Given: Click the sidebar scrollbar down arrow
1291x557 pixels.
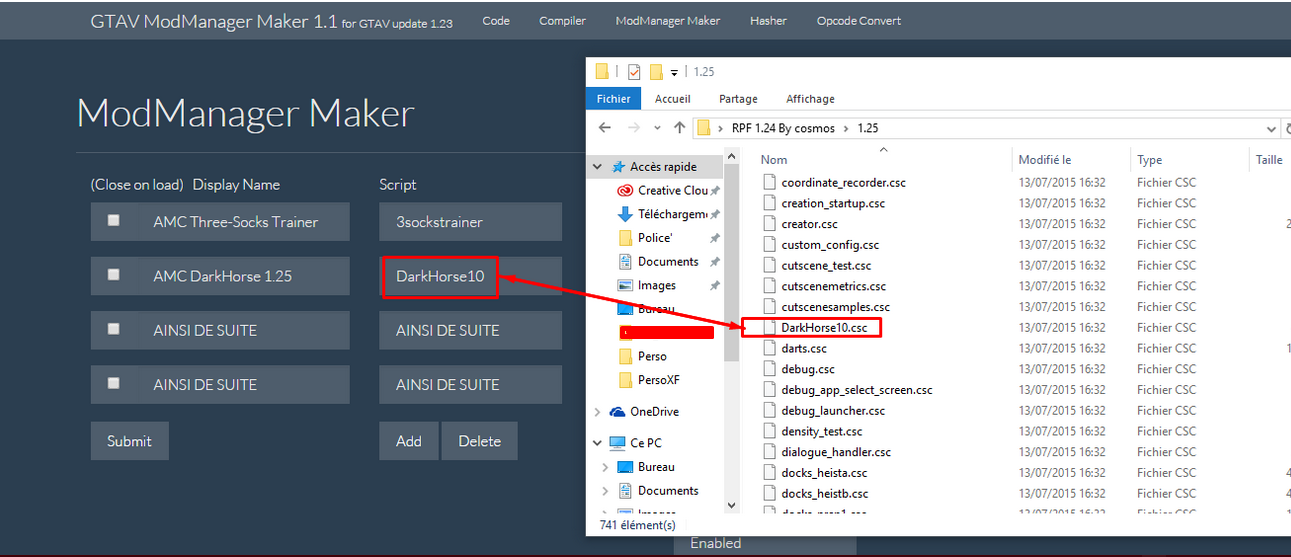Looking at the screenshot, I should [731, 506].
